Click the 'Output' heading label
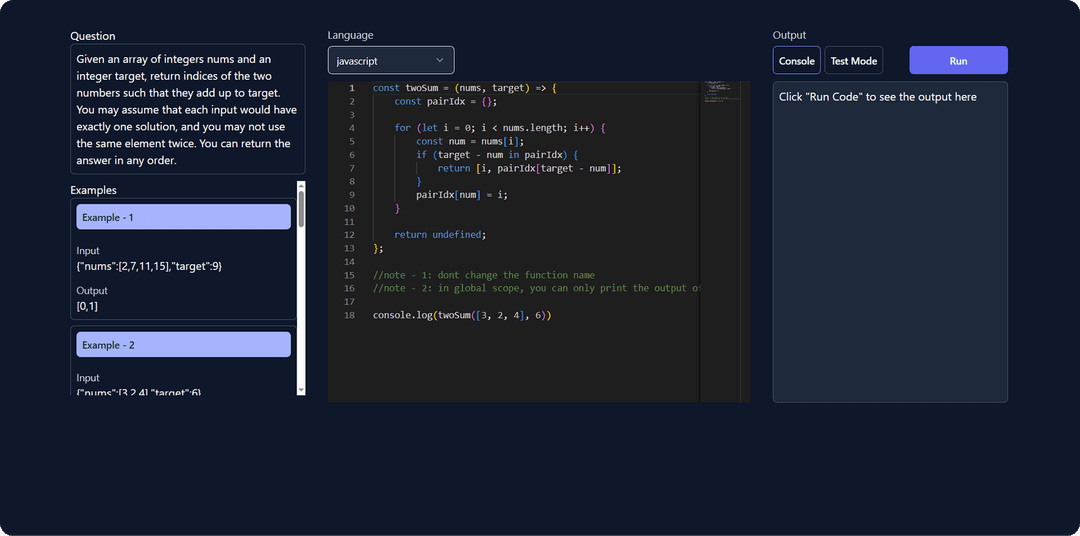 789,35
